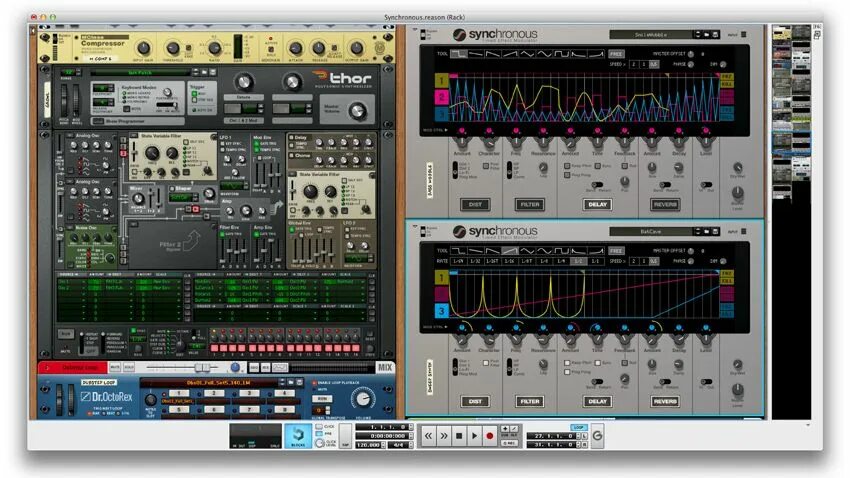
Task: Toggle DELAY effect on upper Synchronous
Action: tap(597, 204)
